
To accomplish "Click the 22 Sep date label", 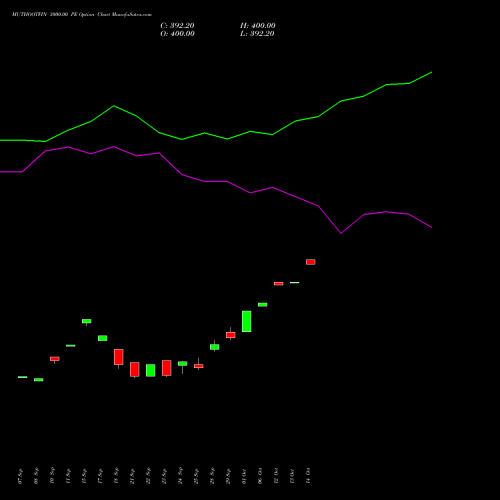I will point(149,476).
